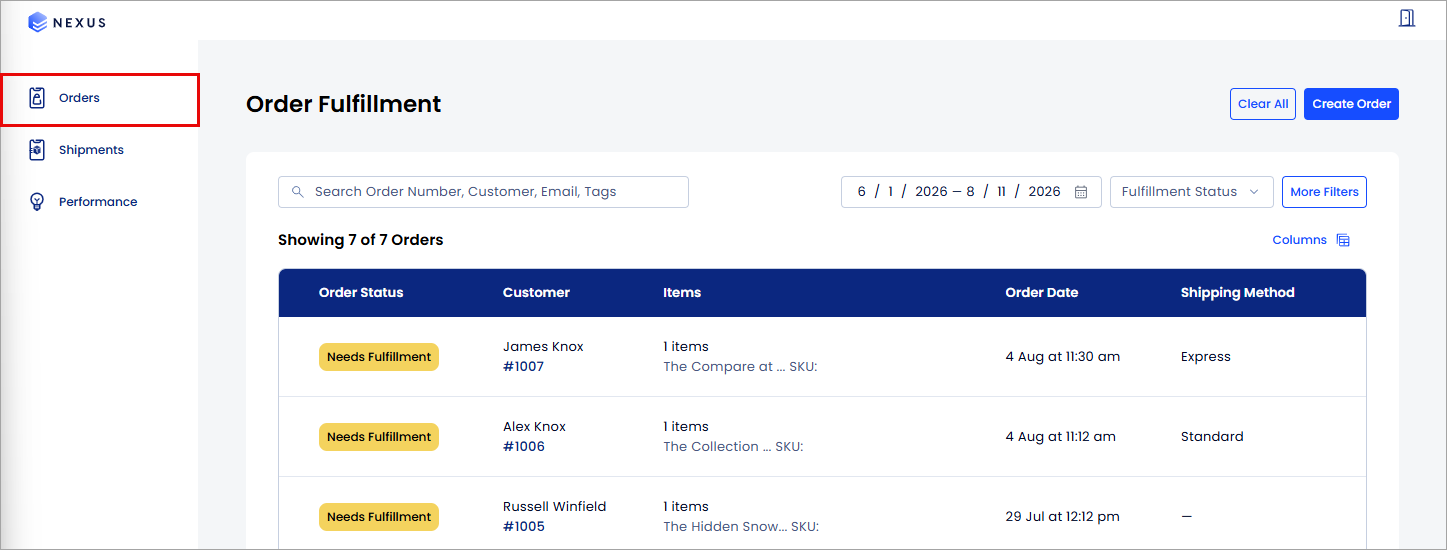
Task: Select customer name Alex Knox
Action: point(534,427)
